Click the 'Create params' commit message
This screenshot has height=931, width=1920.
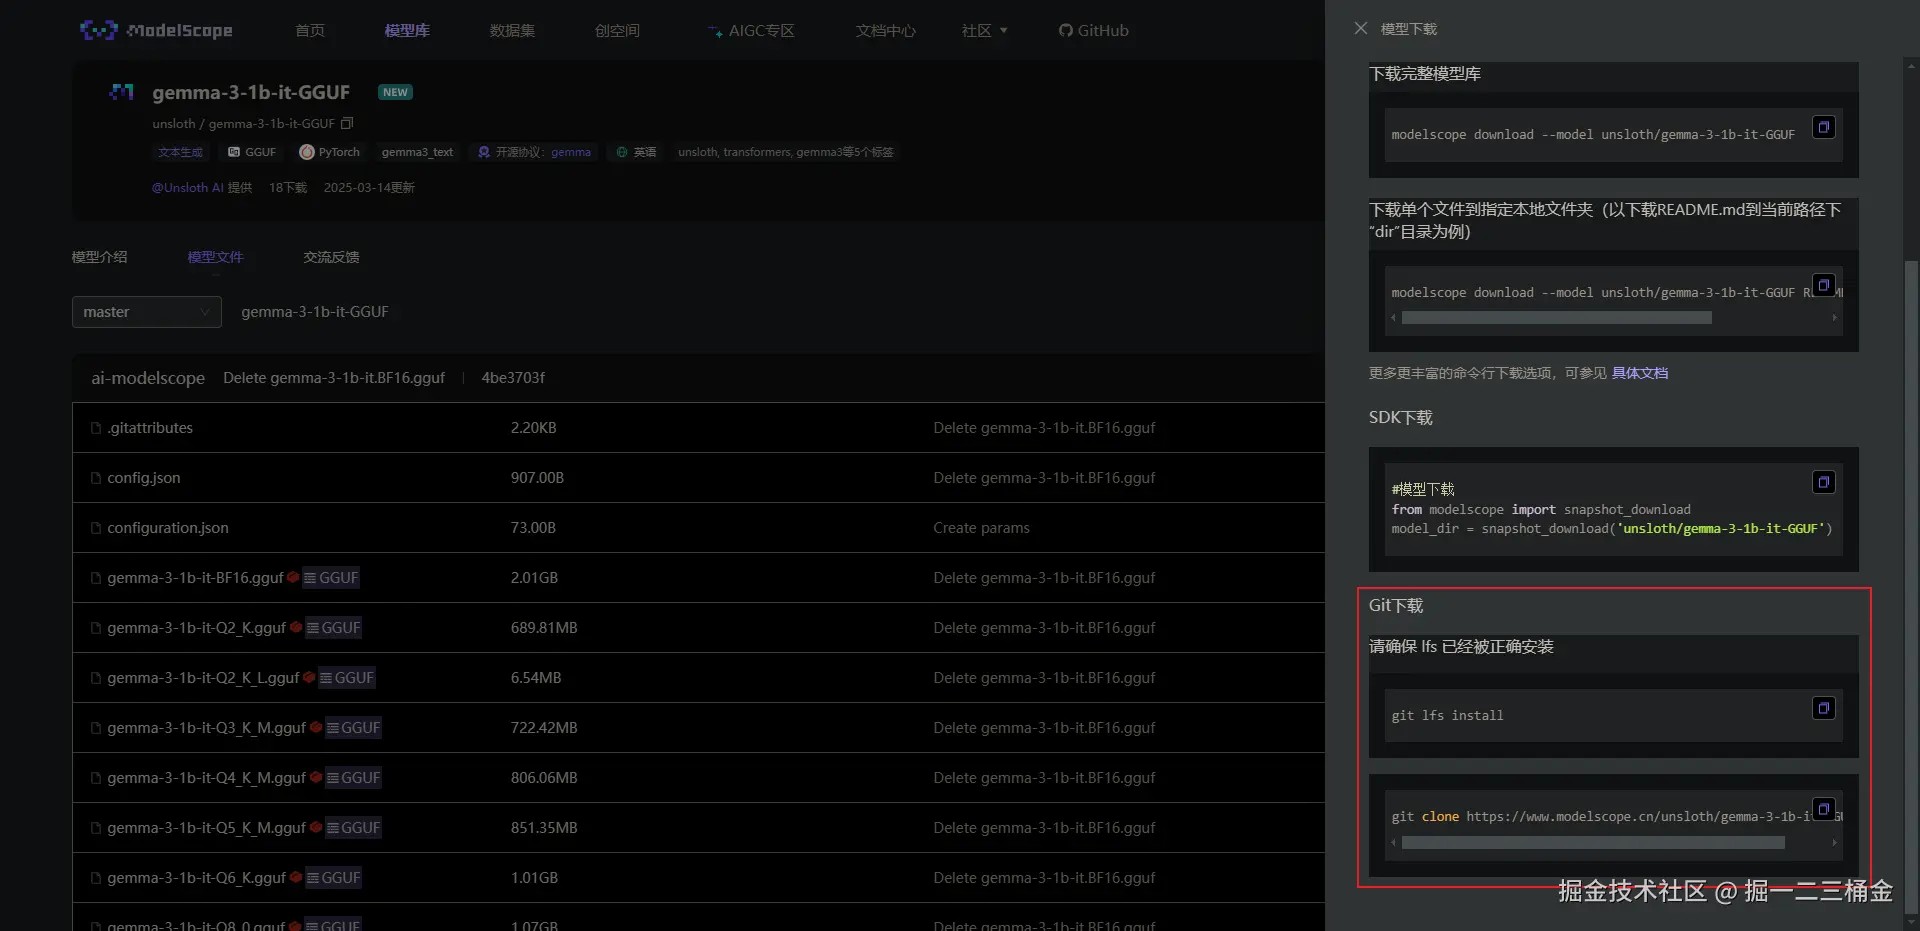(981, 528)
